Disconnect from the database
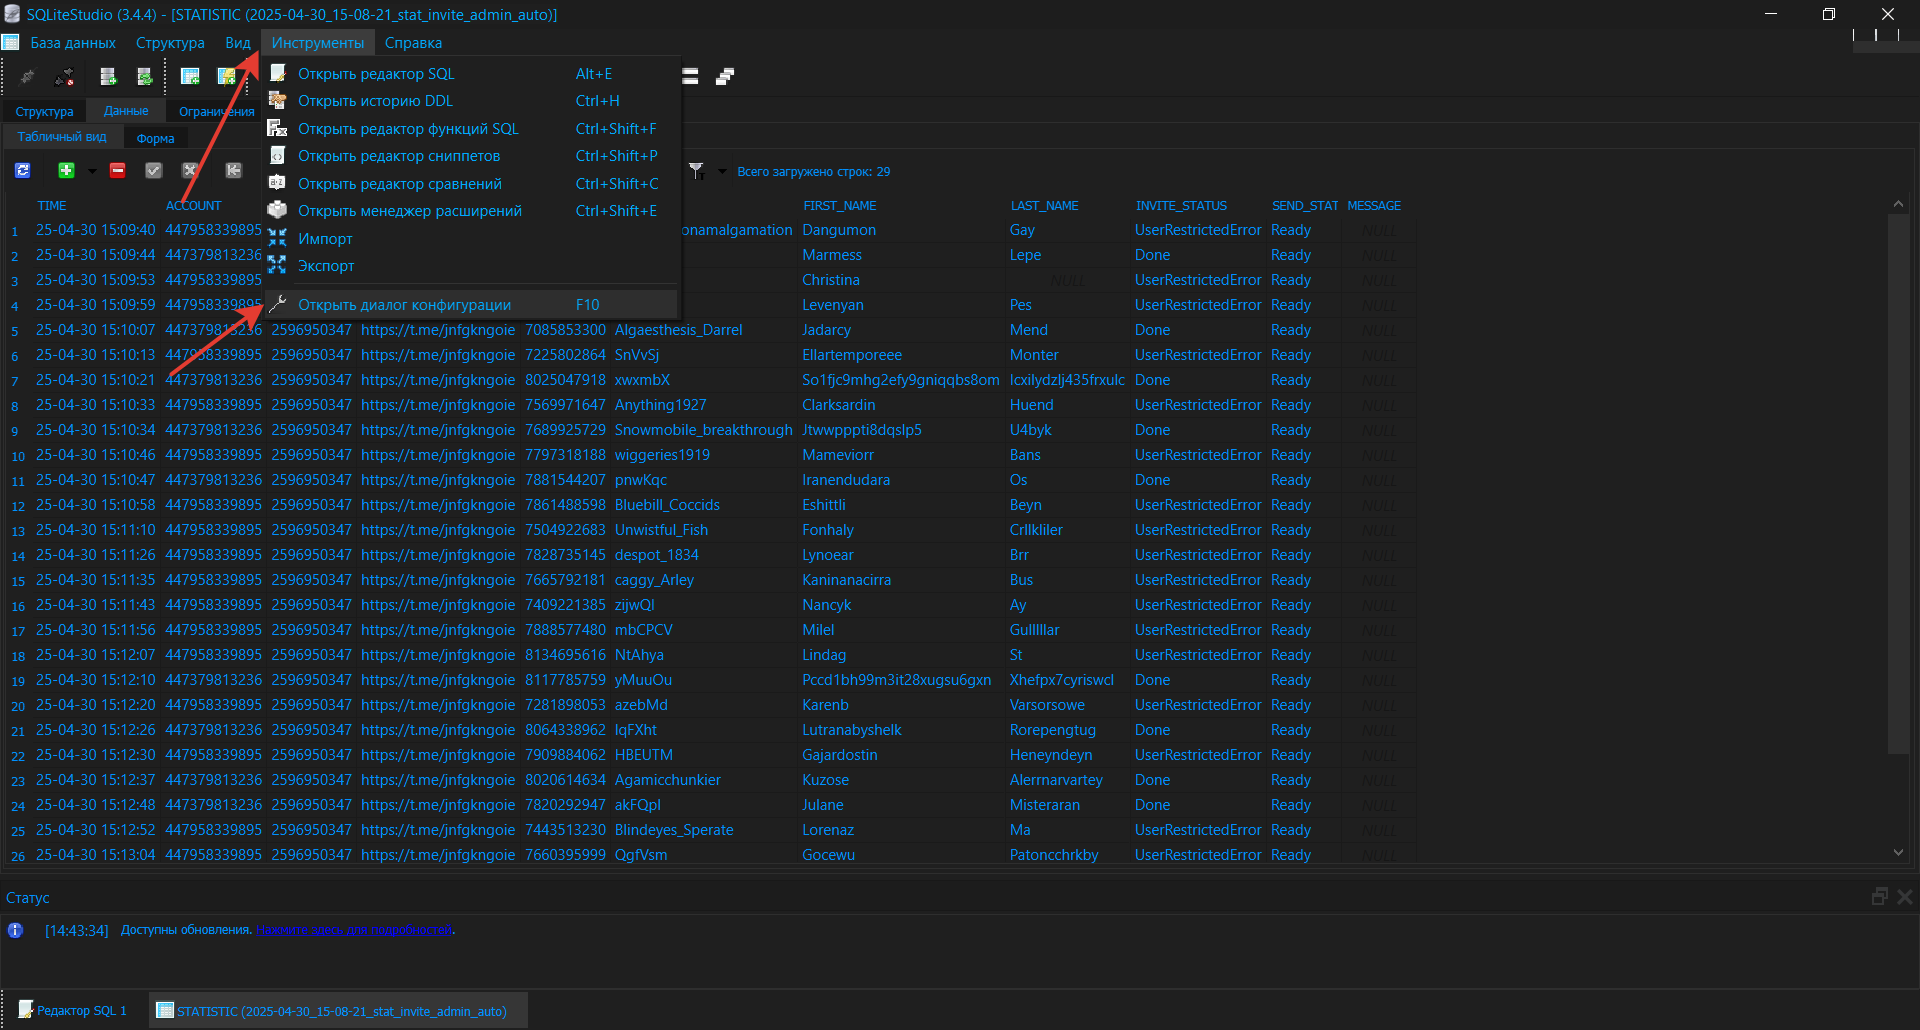Screen dimensions: 1920x1030 pyautogui.click(x=65, y=77)
